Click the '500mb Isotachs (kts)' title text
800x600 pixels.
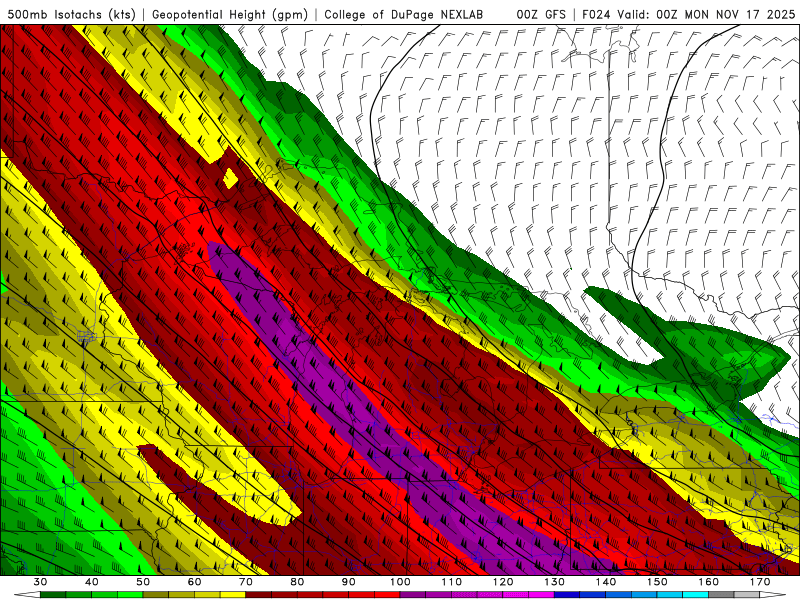pos(72,14)
